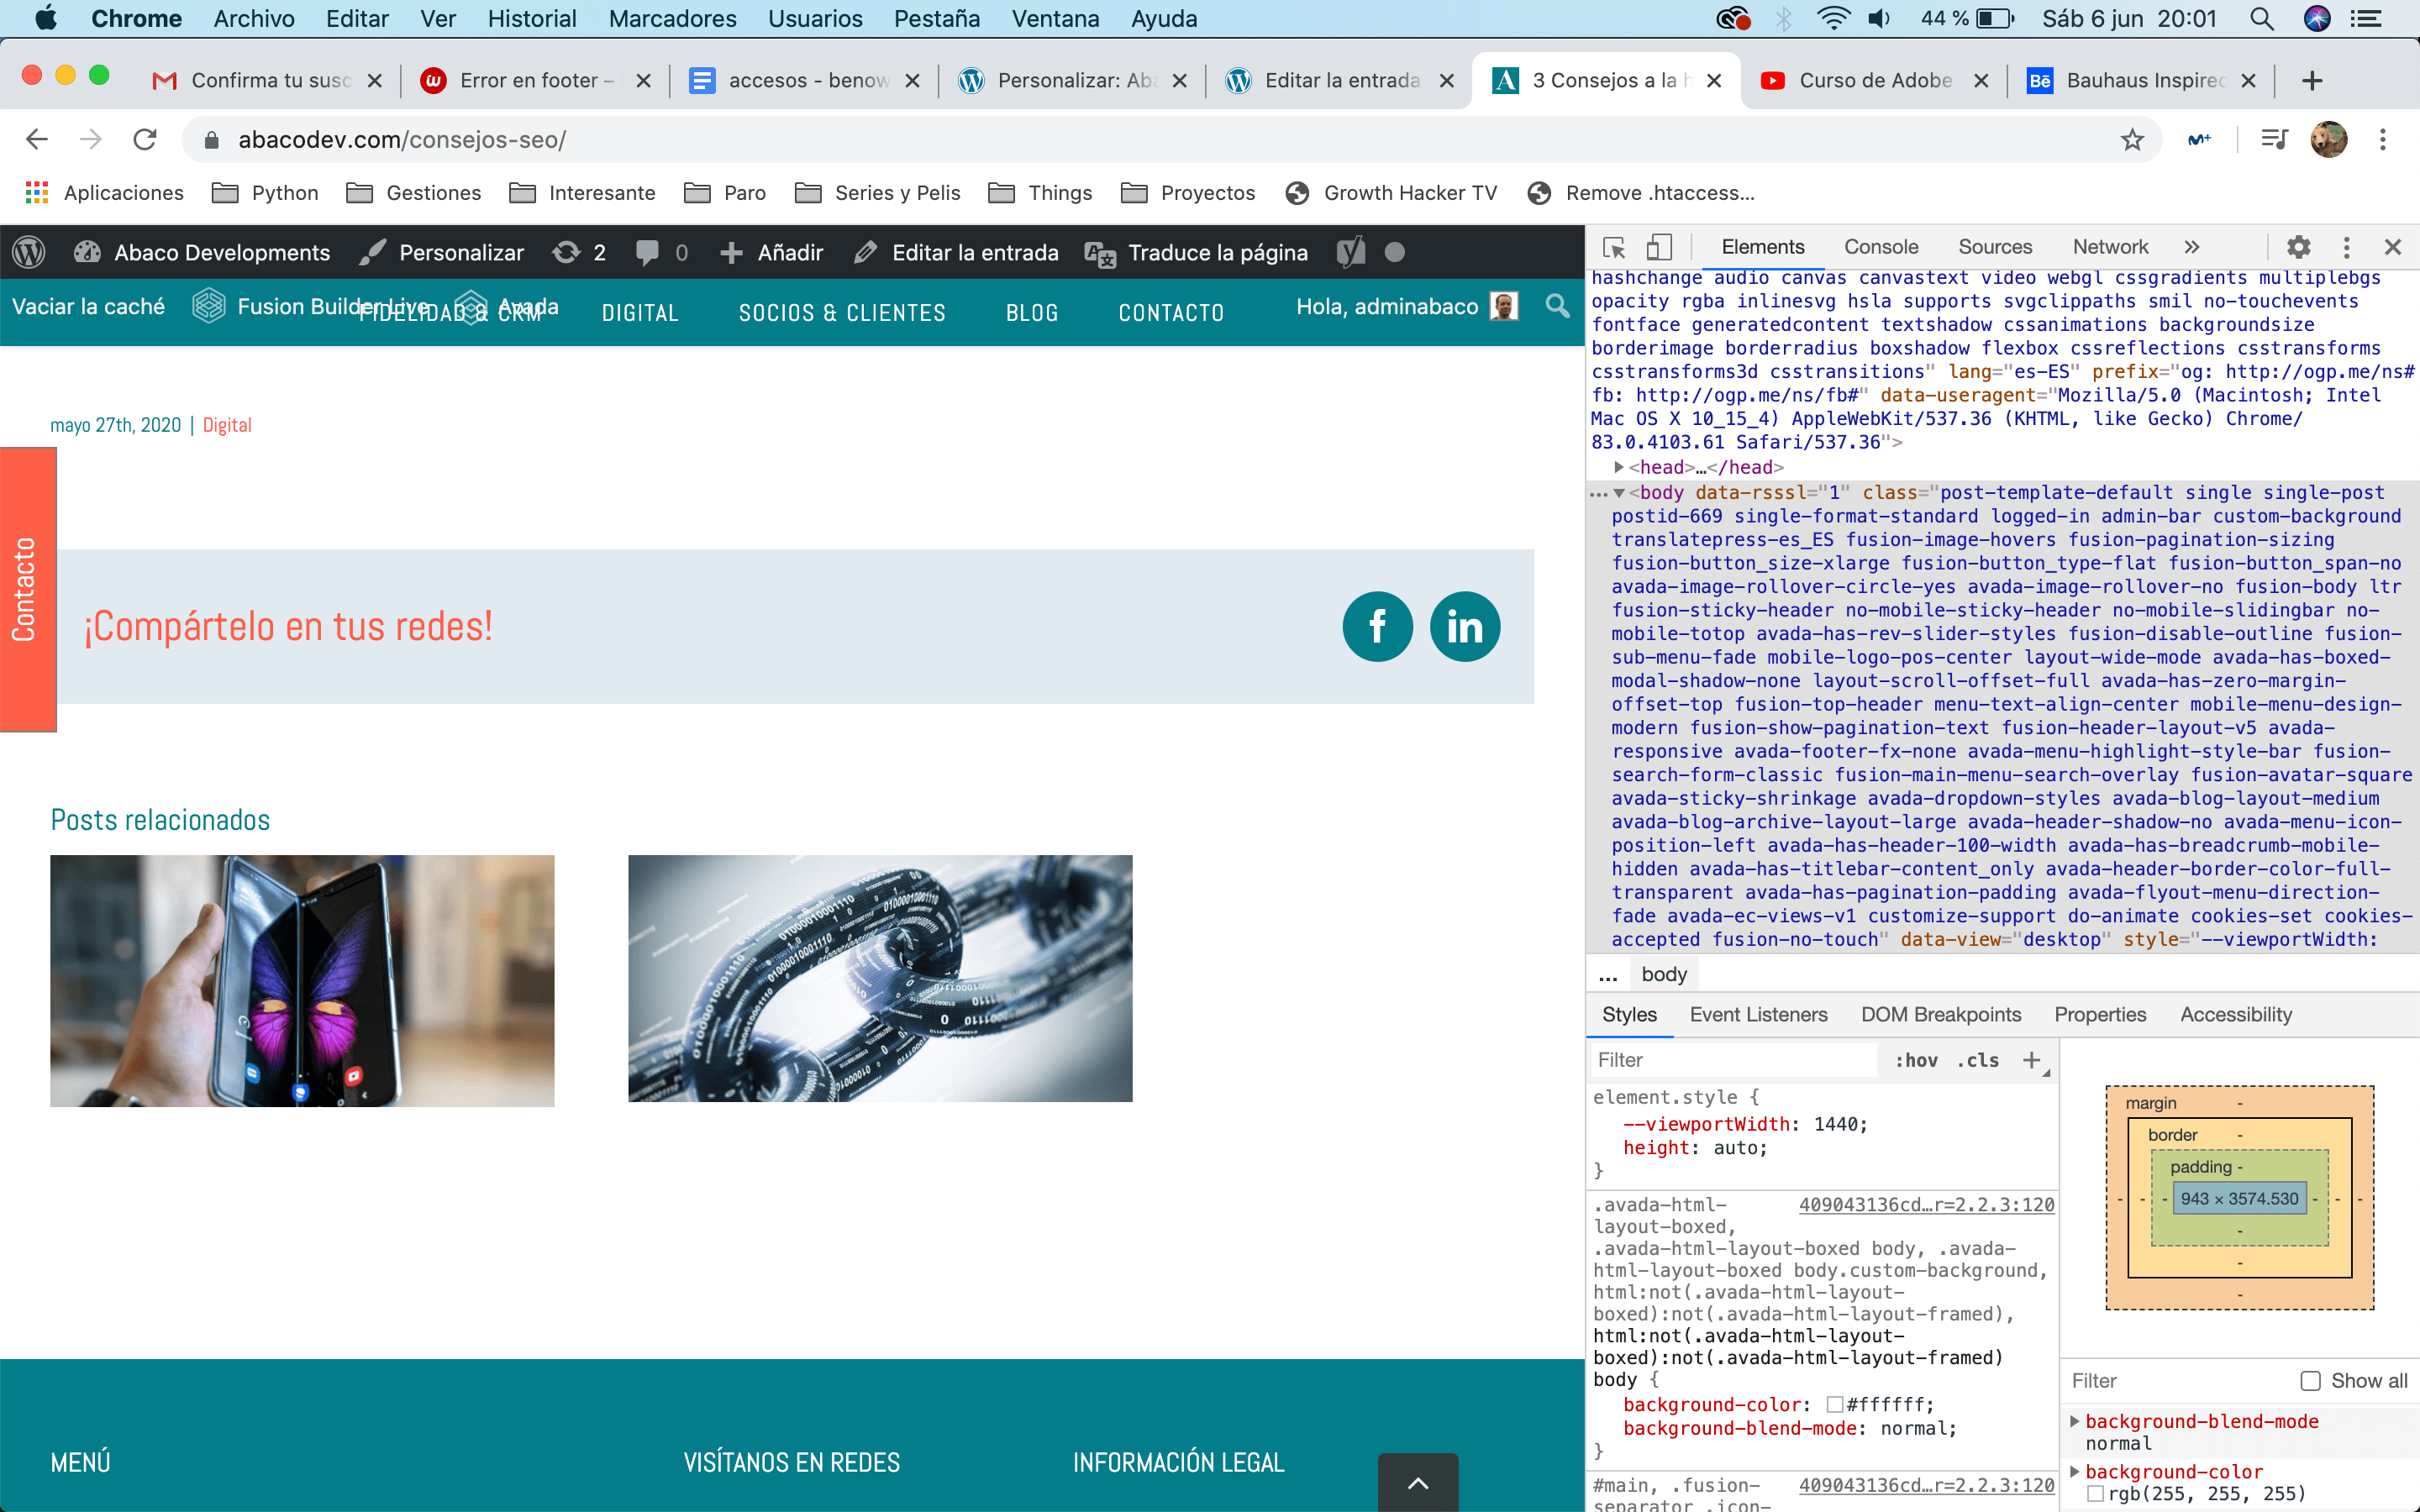2420x1512 pixels.
Task: Switch to the Network tab
Action: point(2110,247)
